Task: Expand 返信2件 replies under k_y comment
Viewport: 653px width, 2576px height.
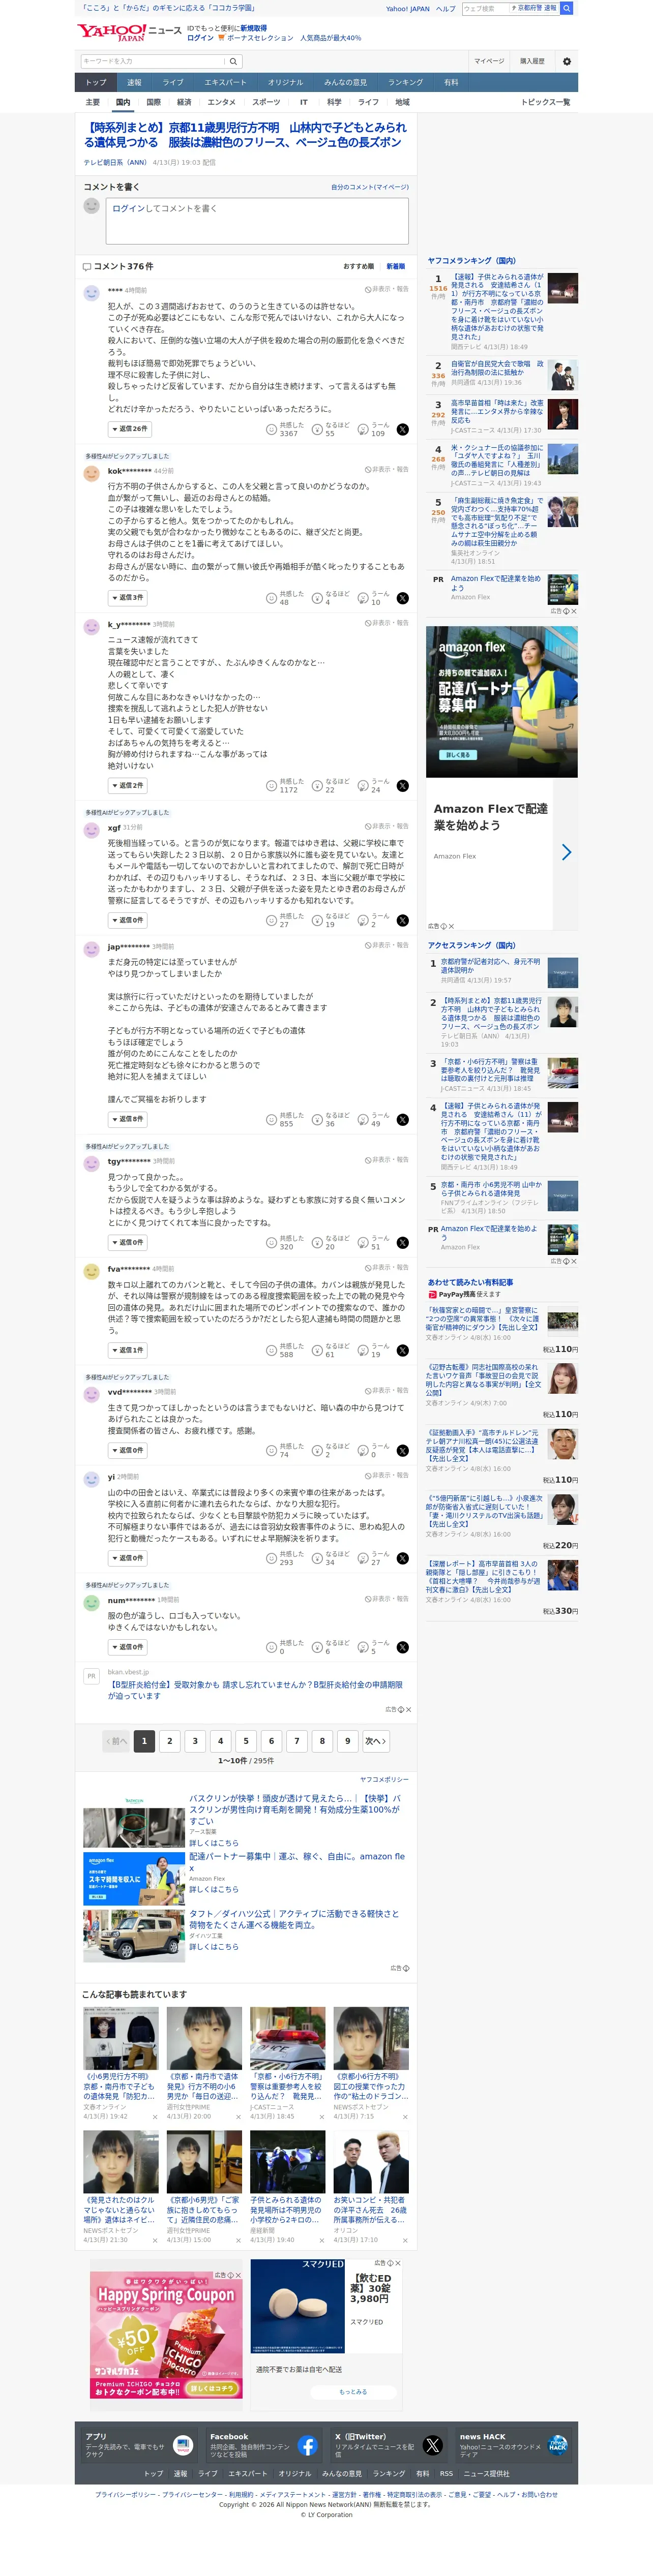Action: click(128, 785)
